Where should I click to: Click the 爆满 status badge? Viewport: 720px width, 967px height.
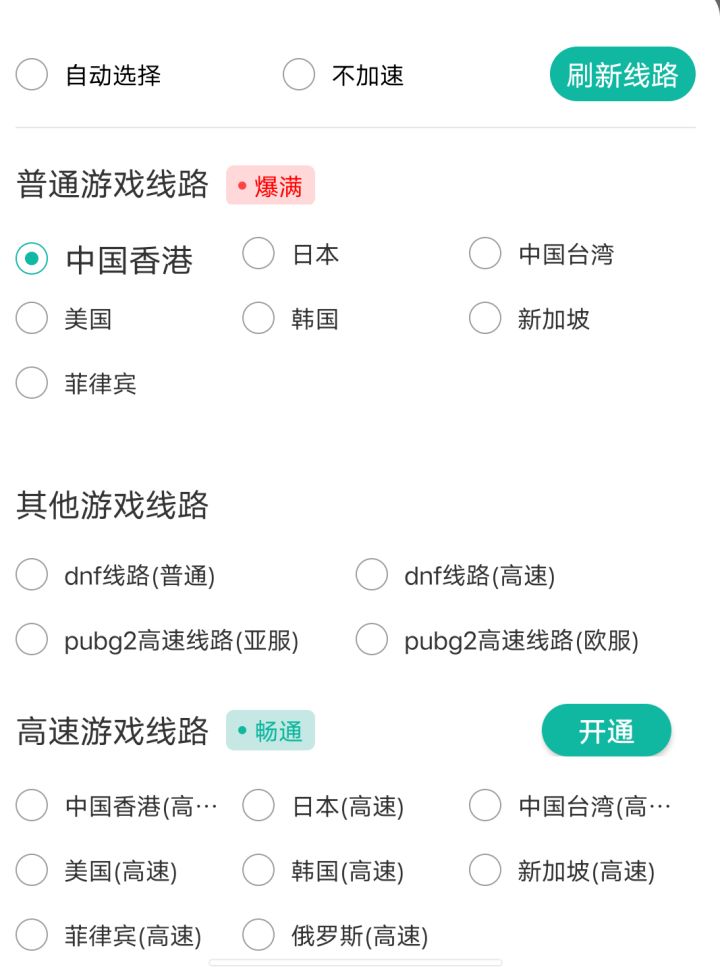tap(270, 186)
